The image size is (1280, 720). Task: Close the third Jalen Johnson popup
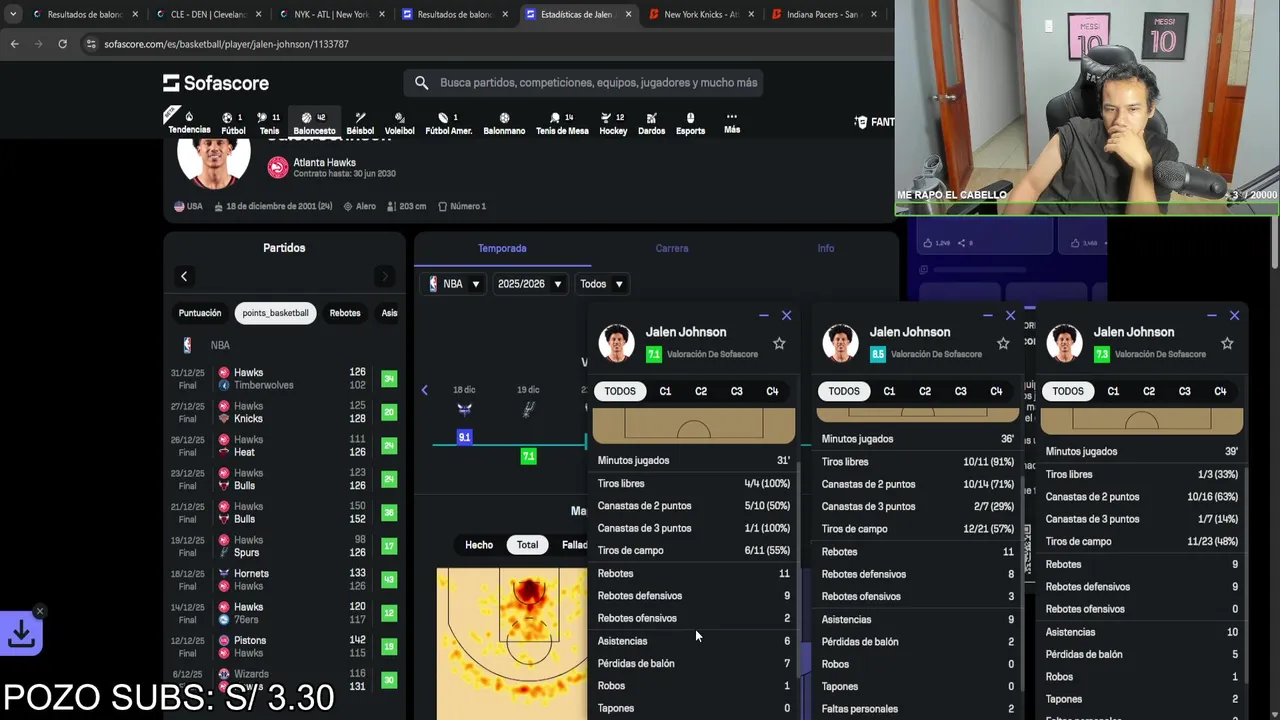pos(1234,315)
